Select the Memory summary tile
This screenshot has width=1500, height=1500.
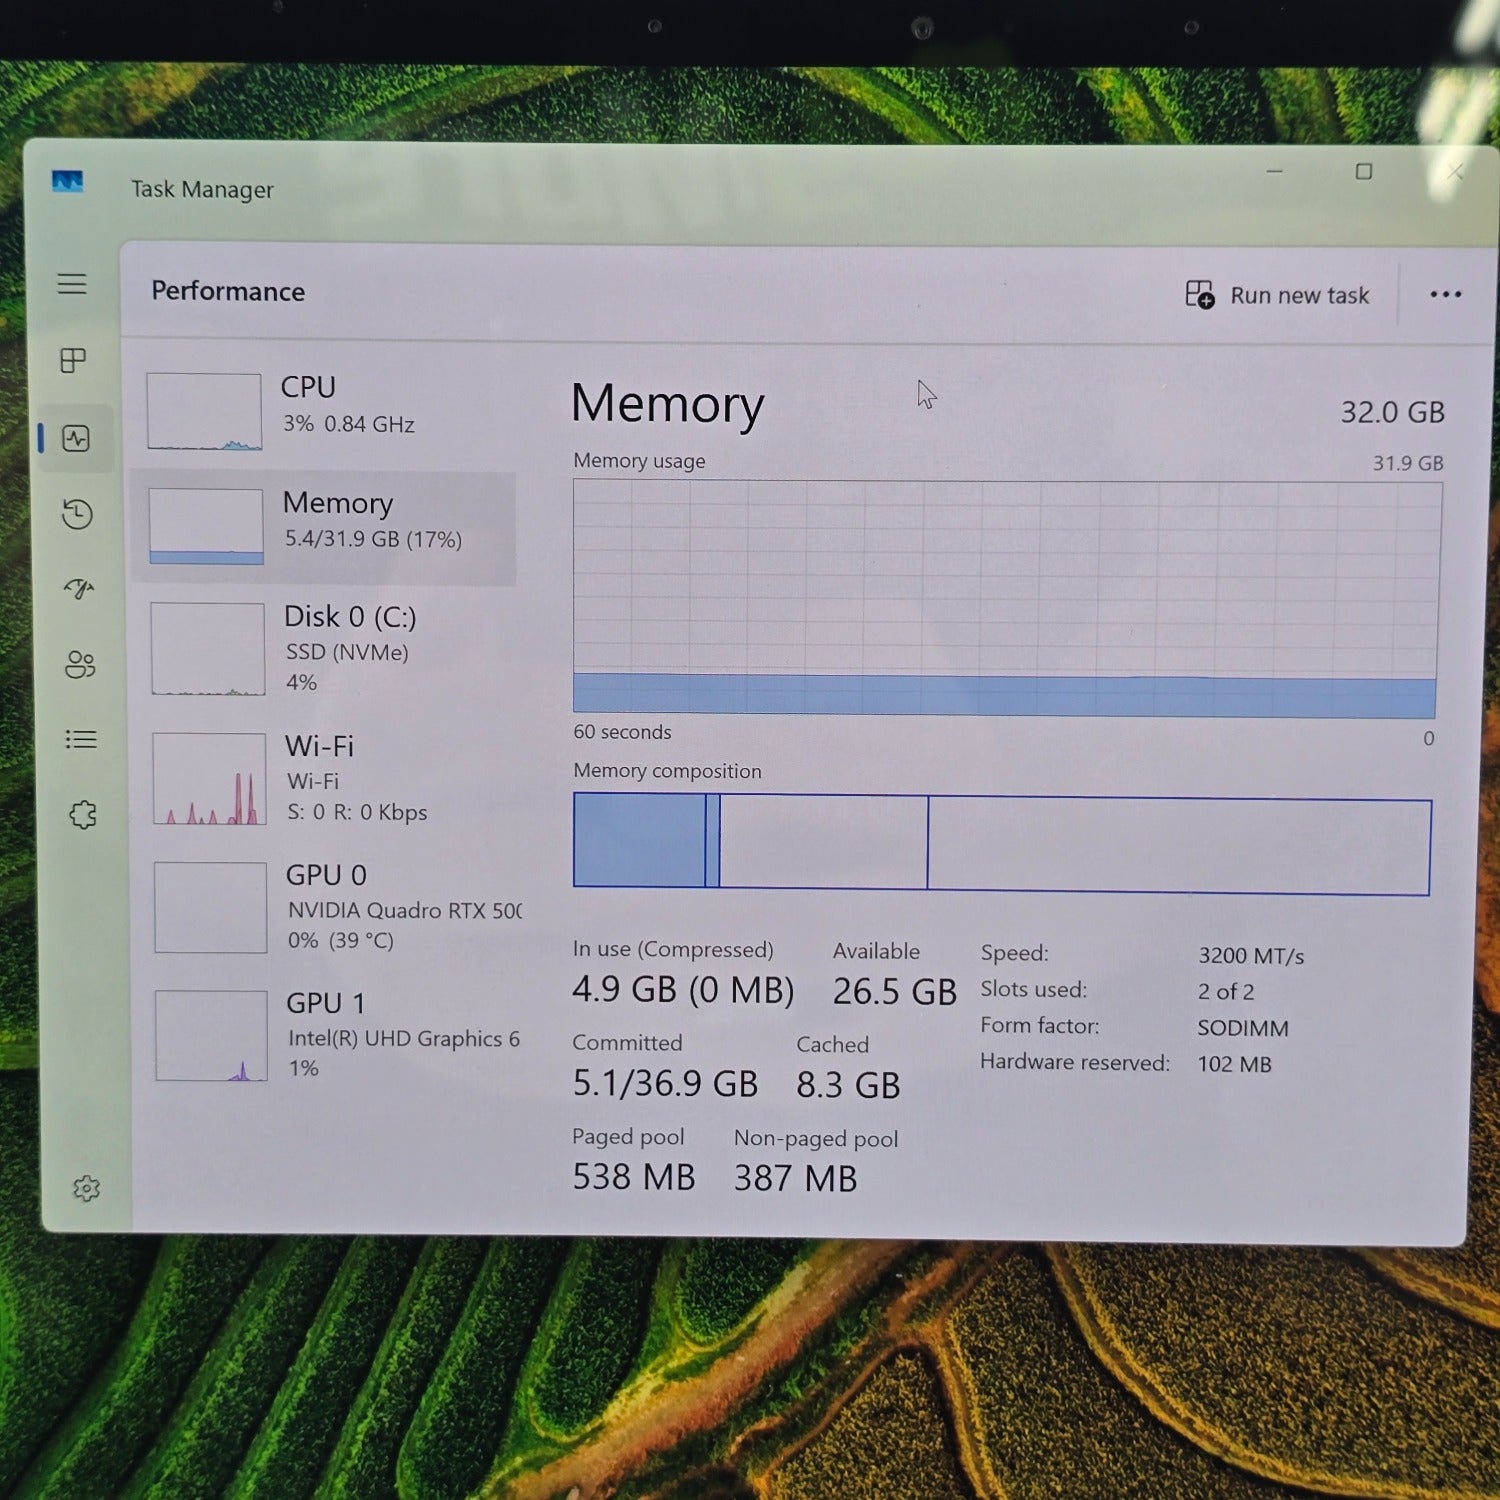click(325, 525)
